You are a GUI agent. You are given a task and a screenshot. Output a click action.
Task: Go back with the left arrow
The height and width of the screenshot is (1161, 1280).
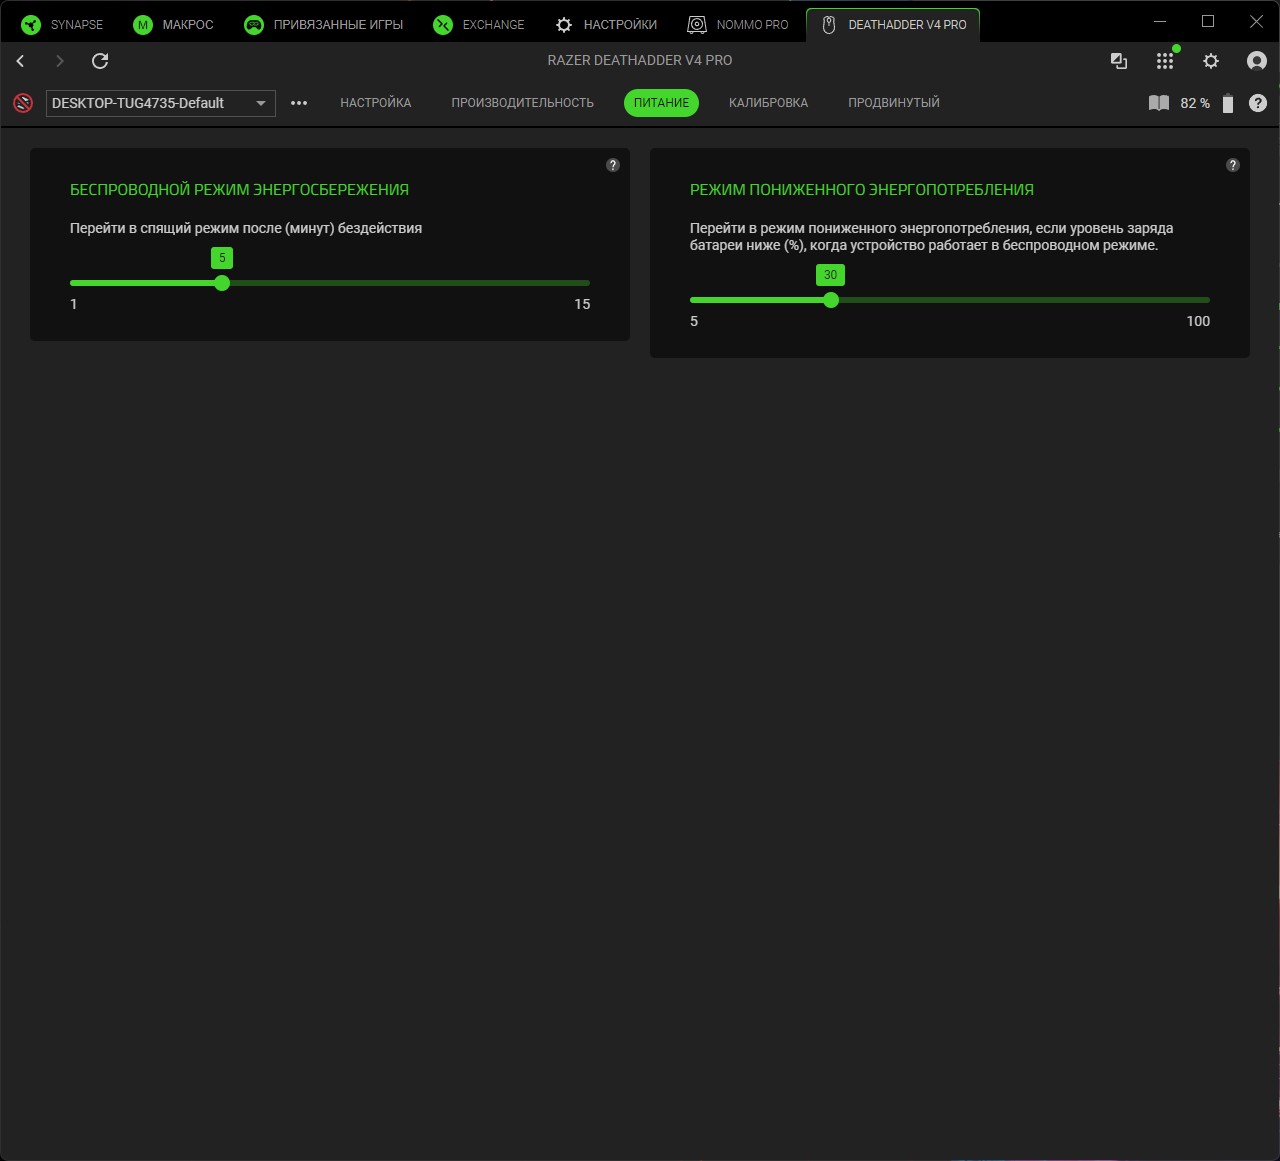(20, 61)
